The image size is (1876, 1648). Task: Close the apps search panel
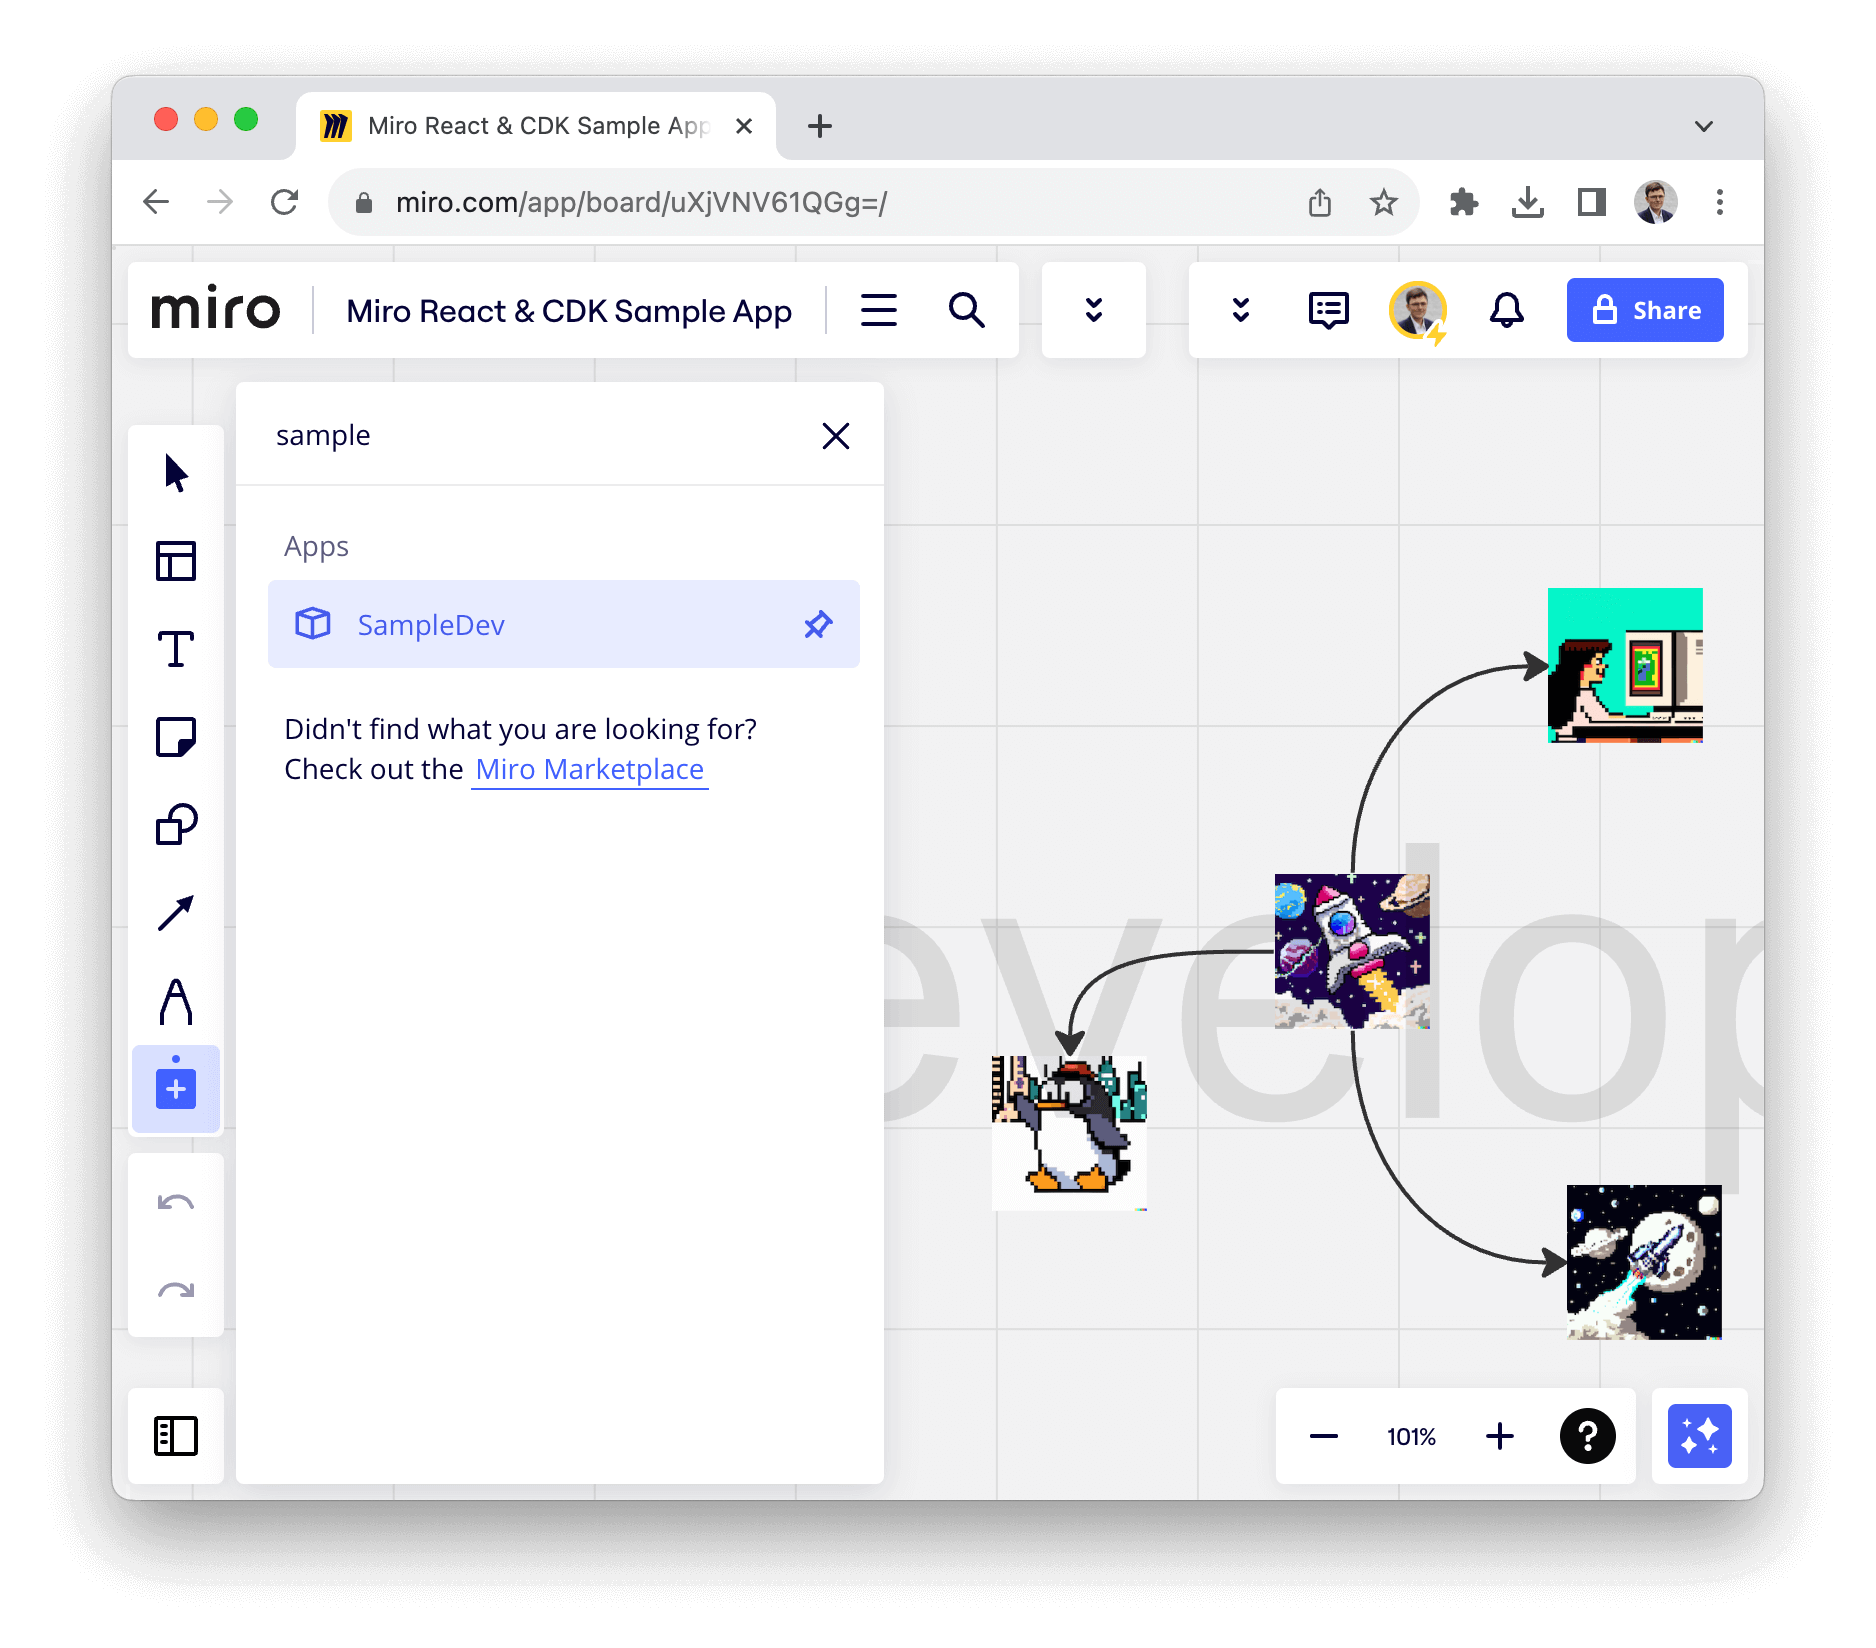pyautogui.click(x=836, y=436)
